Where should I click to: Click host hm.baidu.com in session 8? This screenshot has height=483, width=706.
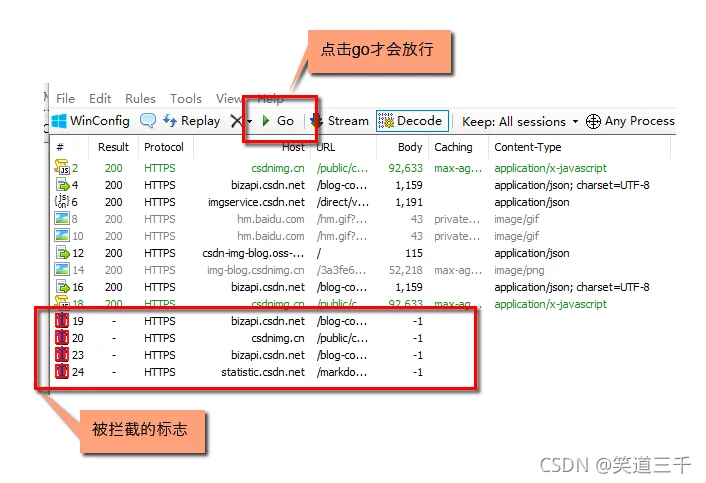pyautogui.click(x=271, y=219)
